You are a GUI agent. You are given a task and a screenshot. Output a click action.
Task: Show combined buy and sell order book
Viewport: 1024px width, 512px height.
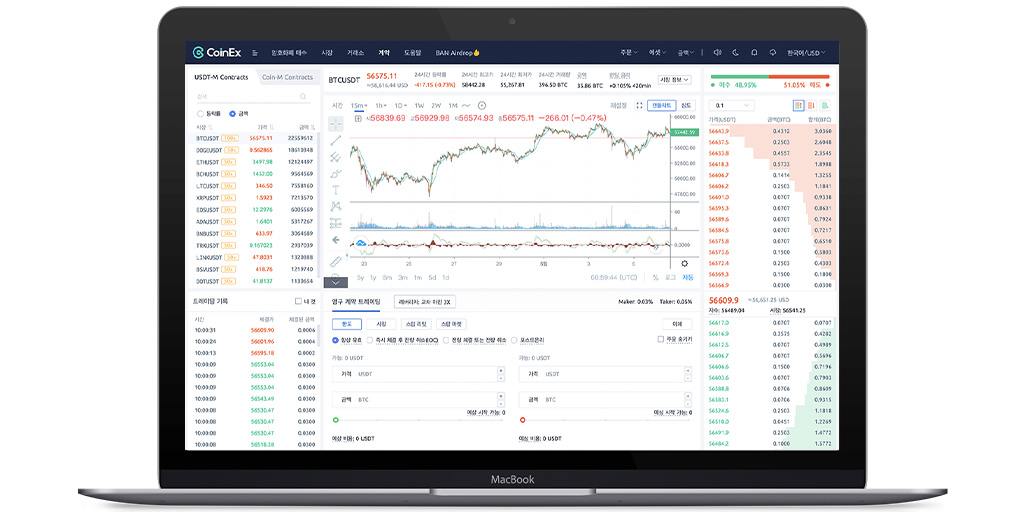(x=798, y=105)
